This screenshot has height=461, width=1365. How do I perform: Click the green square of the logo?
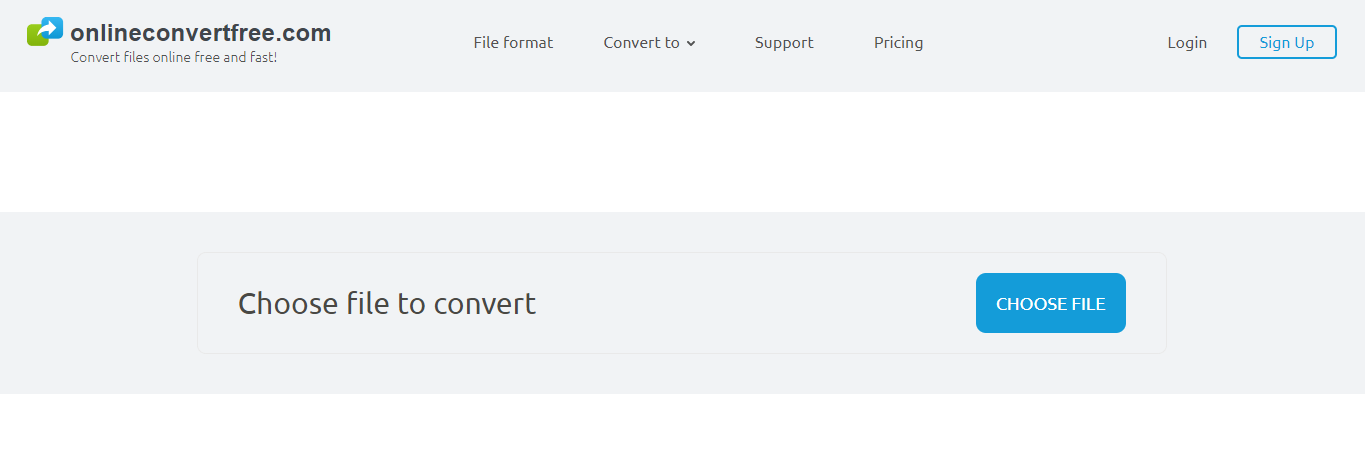[x=34, y=39]
